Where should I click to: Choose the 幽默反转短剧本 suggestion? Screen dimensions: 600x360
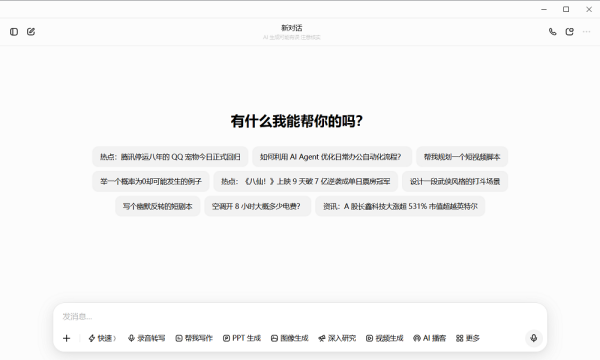click(x=158, y=206)
